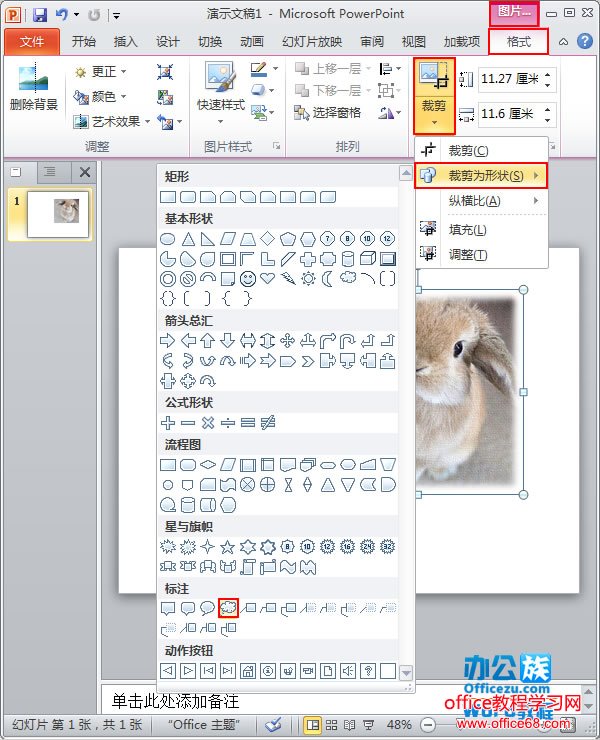
Task: Select the lightning bolt shape
Action: (x=288, y=279)
